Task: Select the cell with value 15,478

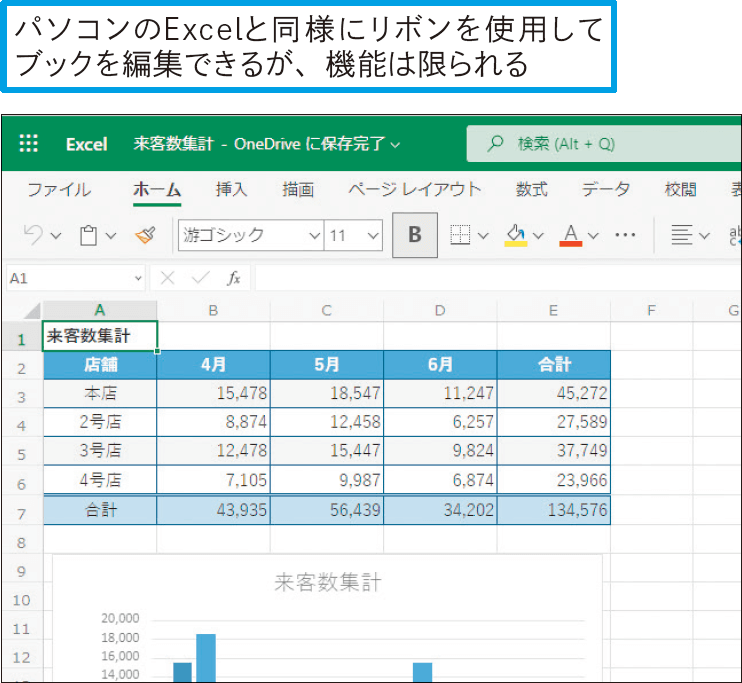Action: coord(213,393)
